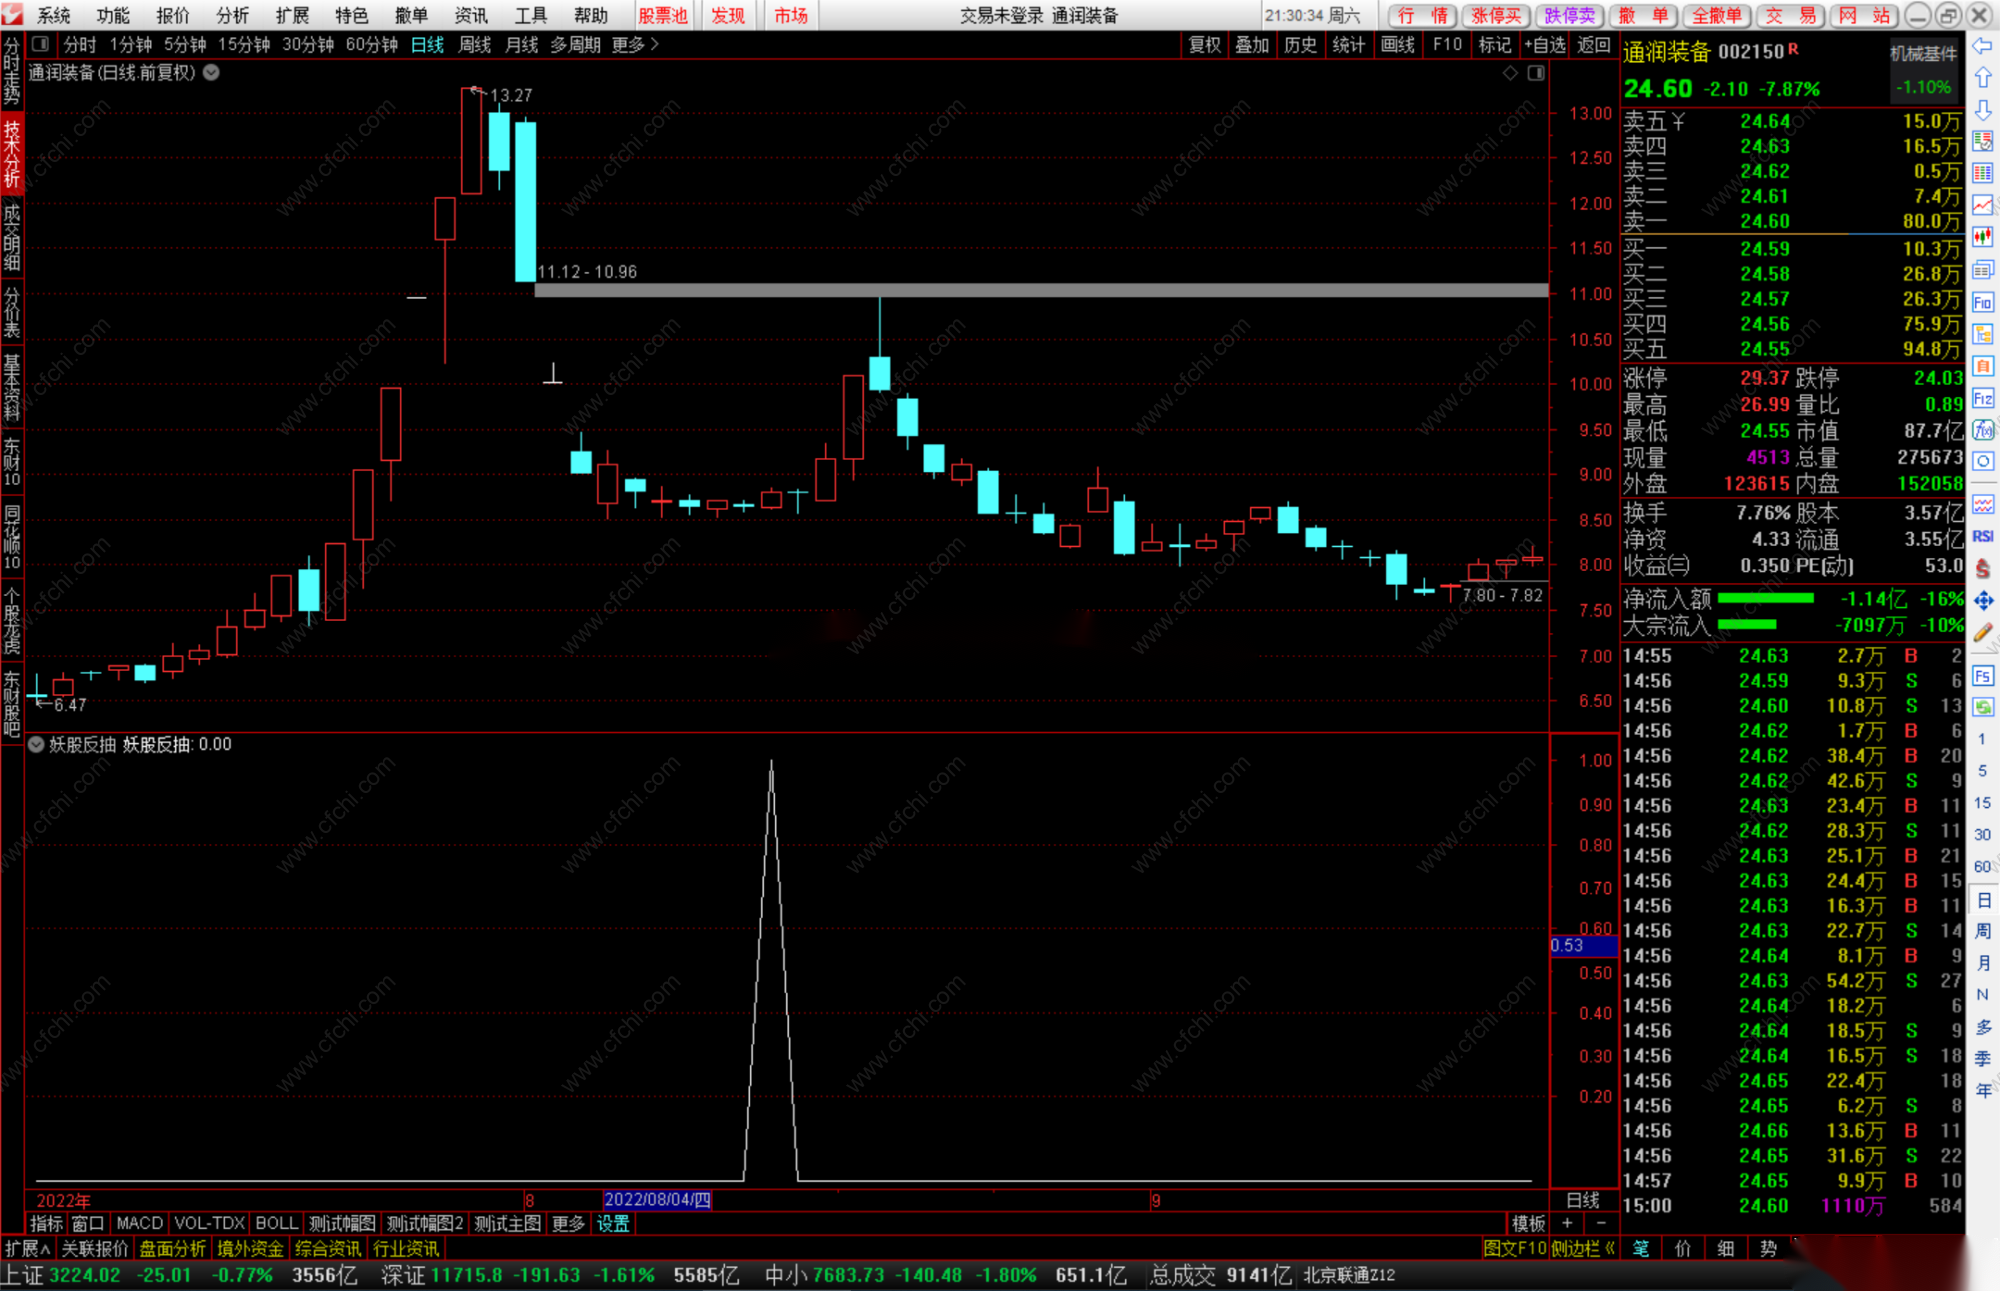Click the back arrow icon in right sidebar
Viewport: 2000px width, 1291px height.
coord(1983,46)
